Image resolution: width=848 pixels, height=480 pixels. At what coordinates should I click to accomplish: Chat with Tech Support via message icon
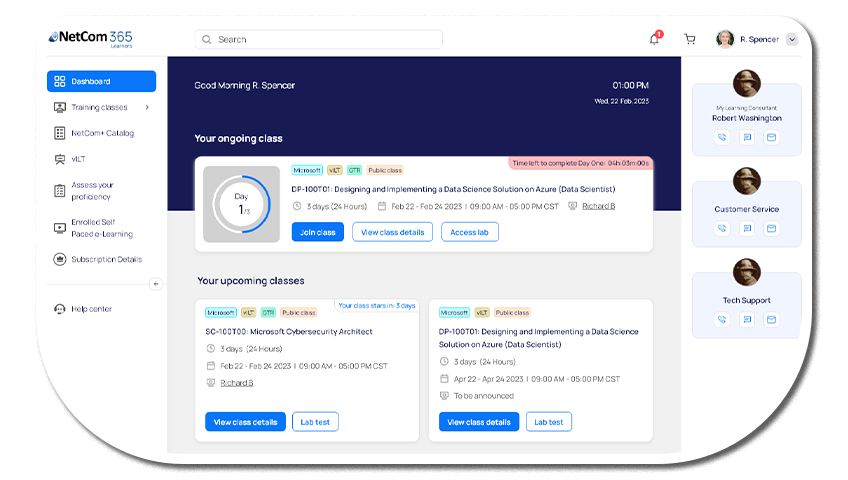click(x=747, y=320)
